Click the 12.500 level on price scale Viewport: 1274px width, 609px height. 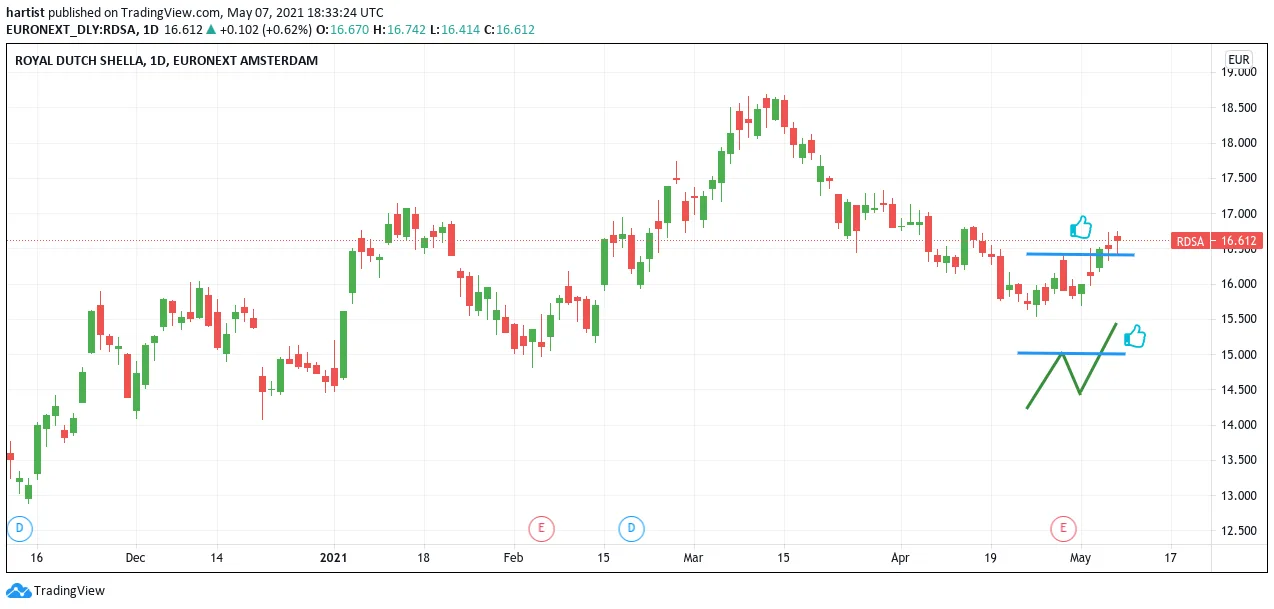pyautogui.click(x=1240, y=531)
